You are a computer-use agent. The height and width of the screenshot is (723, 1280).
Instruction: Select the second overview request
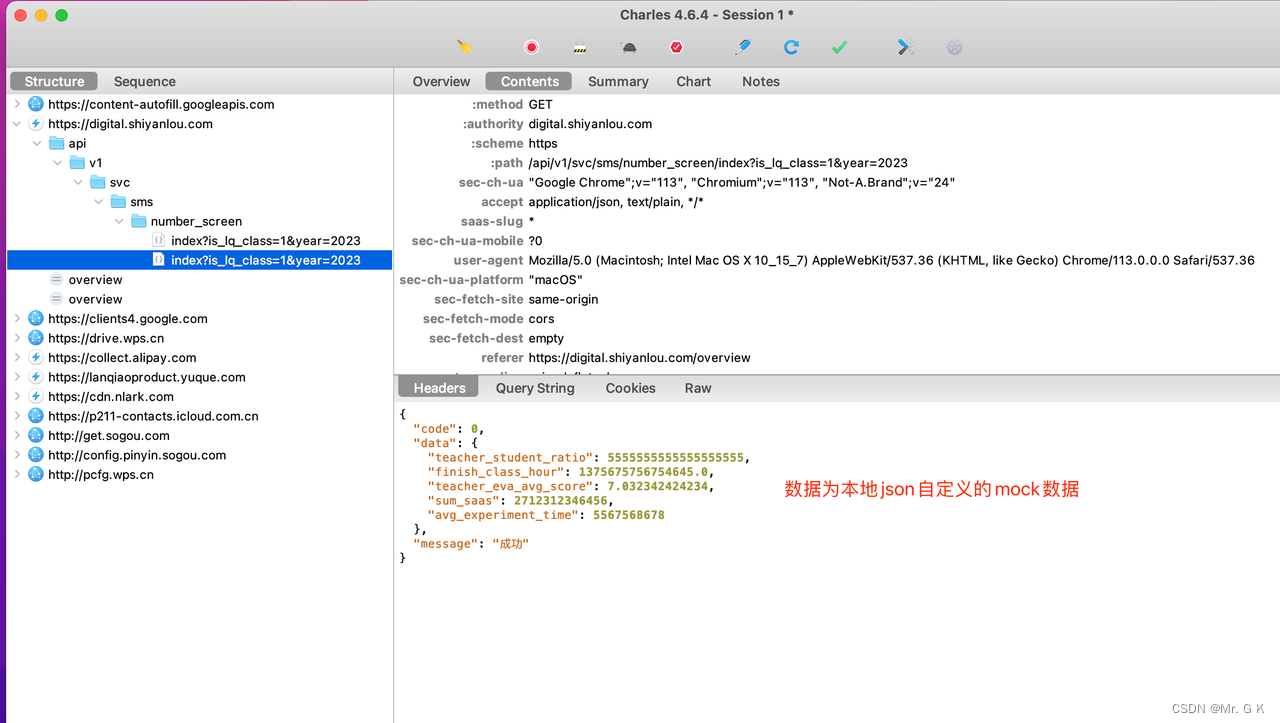(95, 299)
